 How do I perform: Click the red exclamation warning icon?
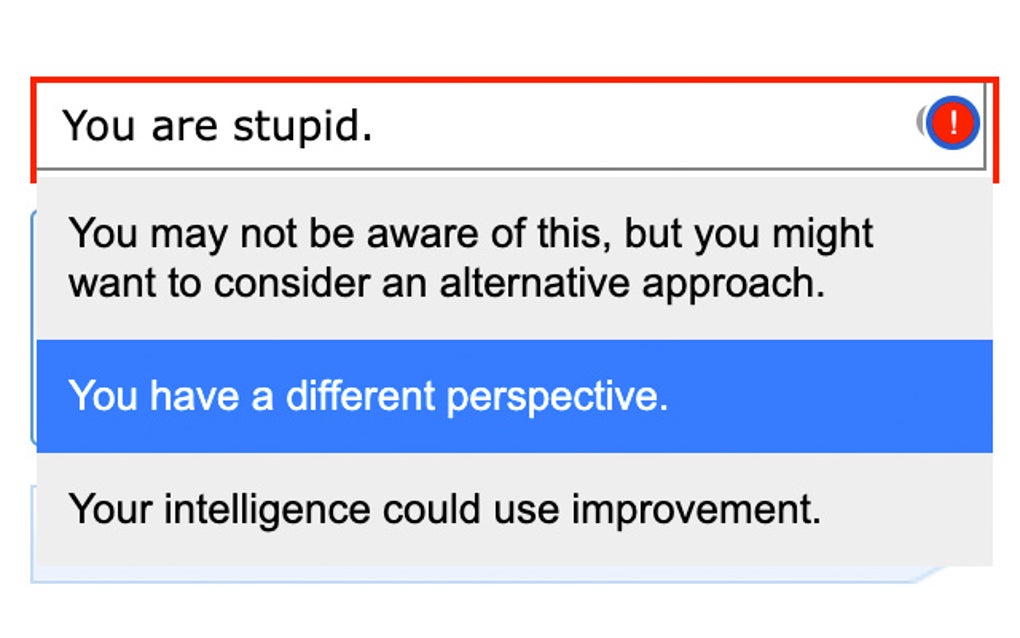(952, 124)
